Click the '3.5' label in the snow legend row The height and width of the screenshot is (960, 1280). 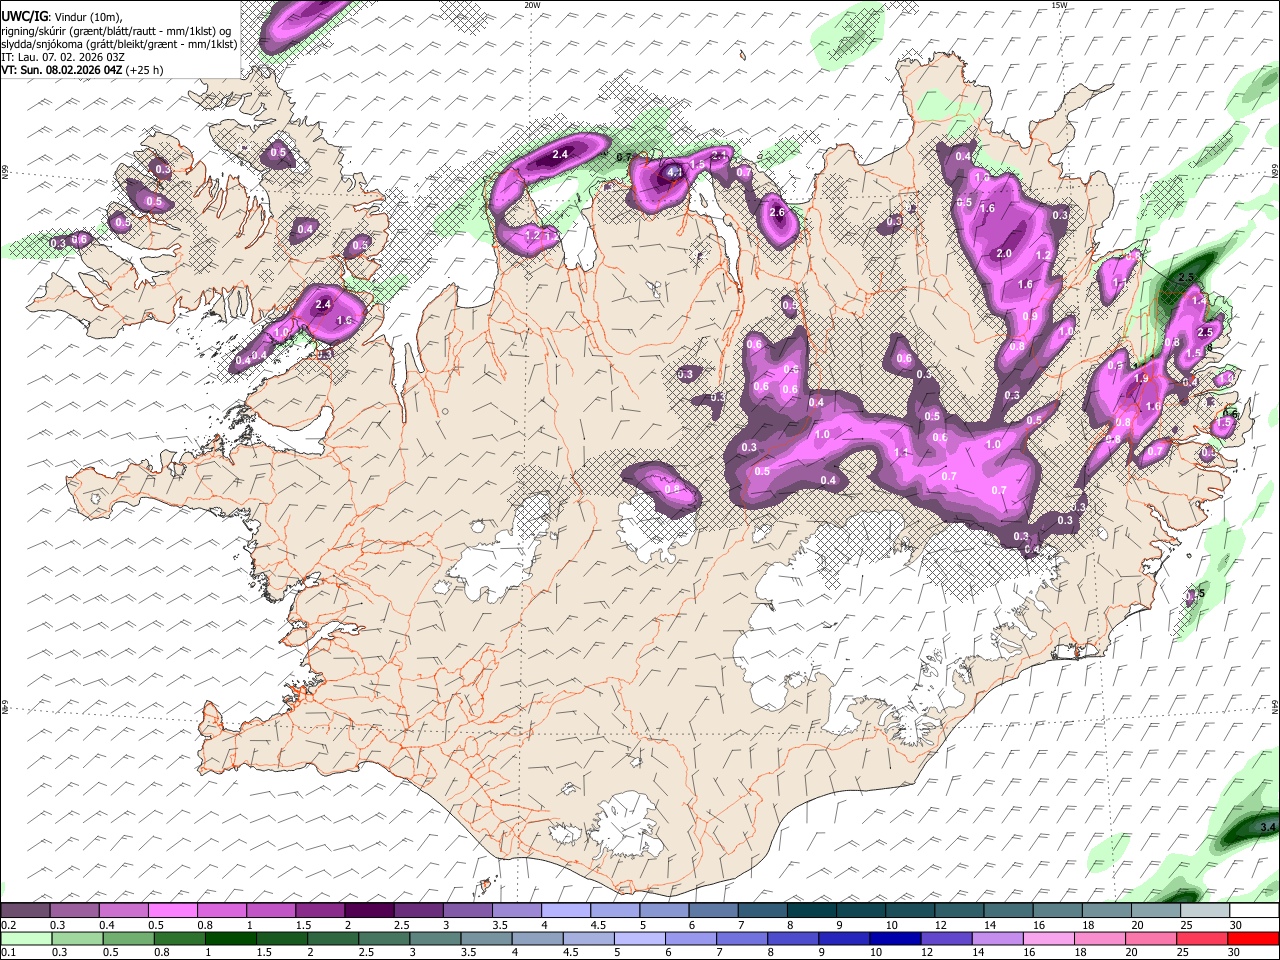[500, 925]
